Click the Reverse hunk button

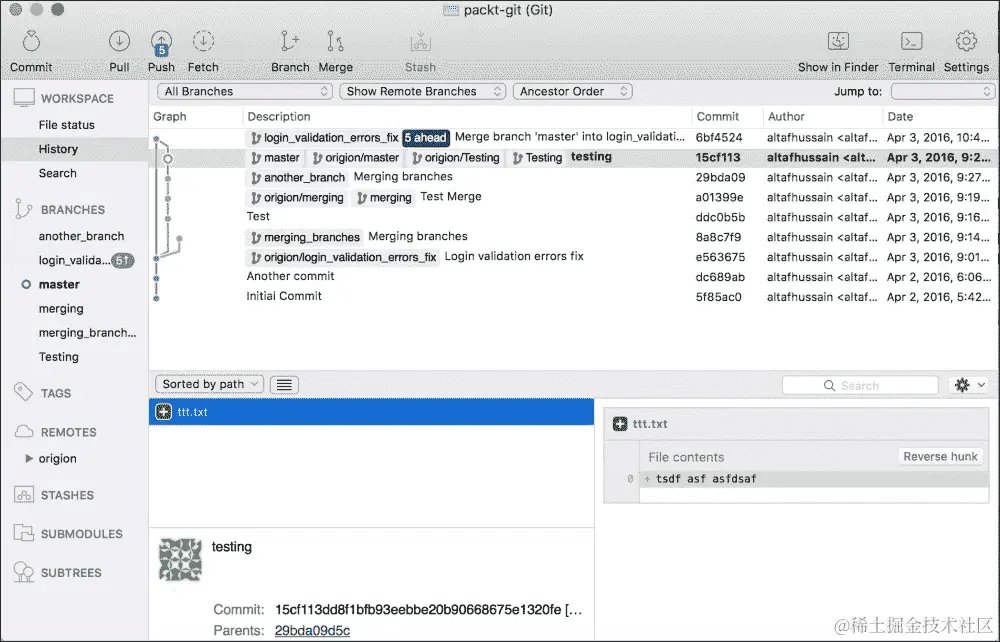coord(940,456)
